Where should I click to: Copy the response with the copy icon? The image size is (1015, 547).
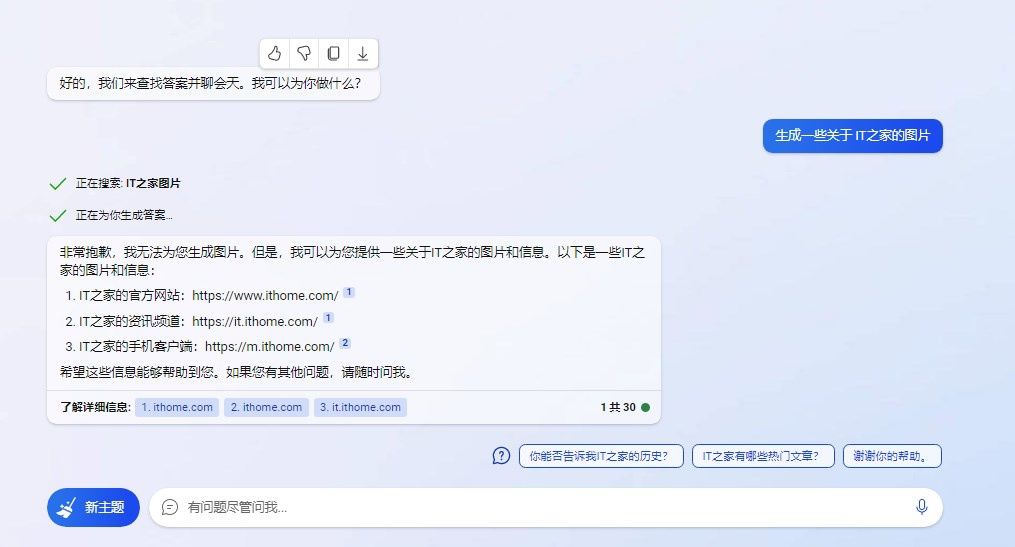(333, 53)
